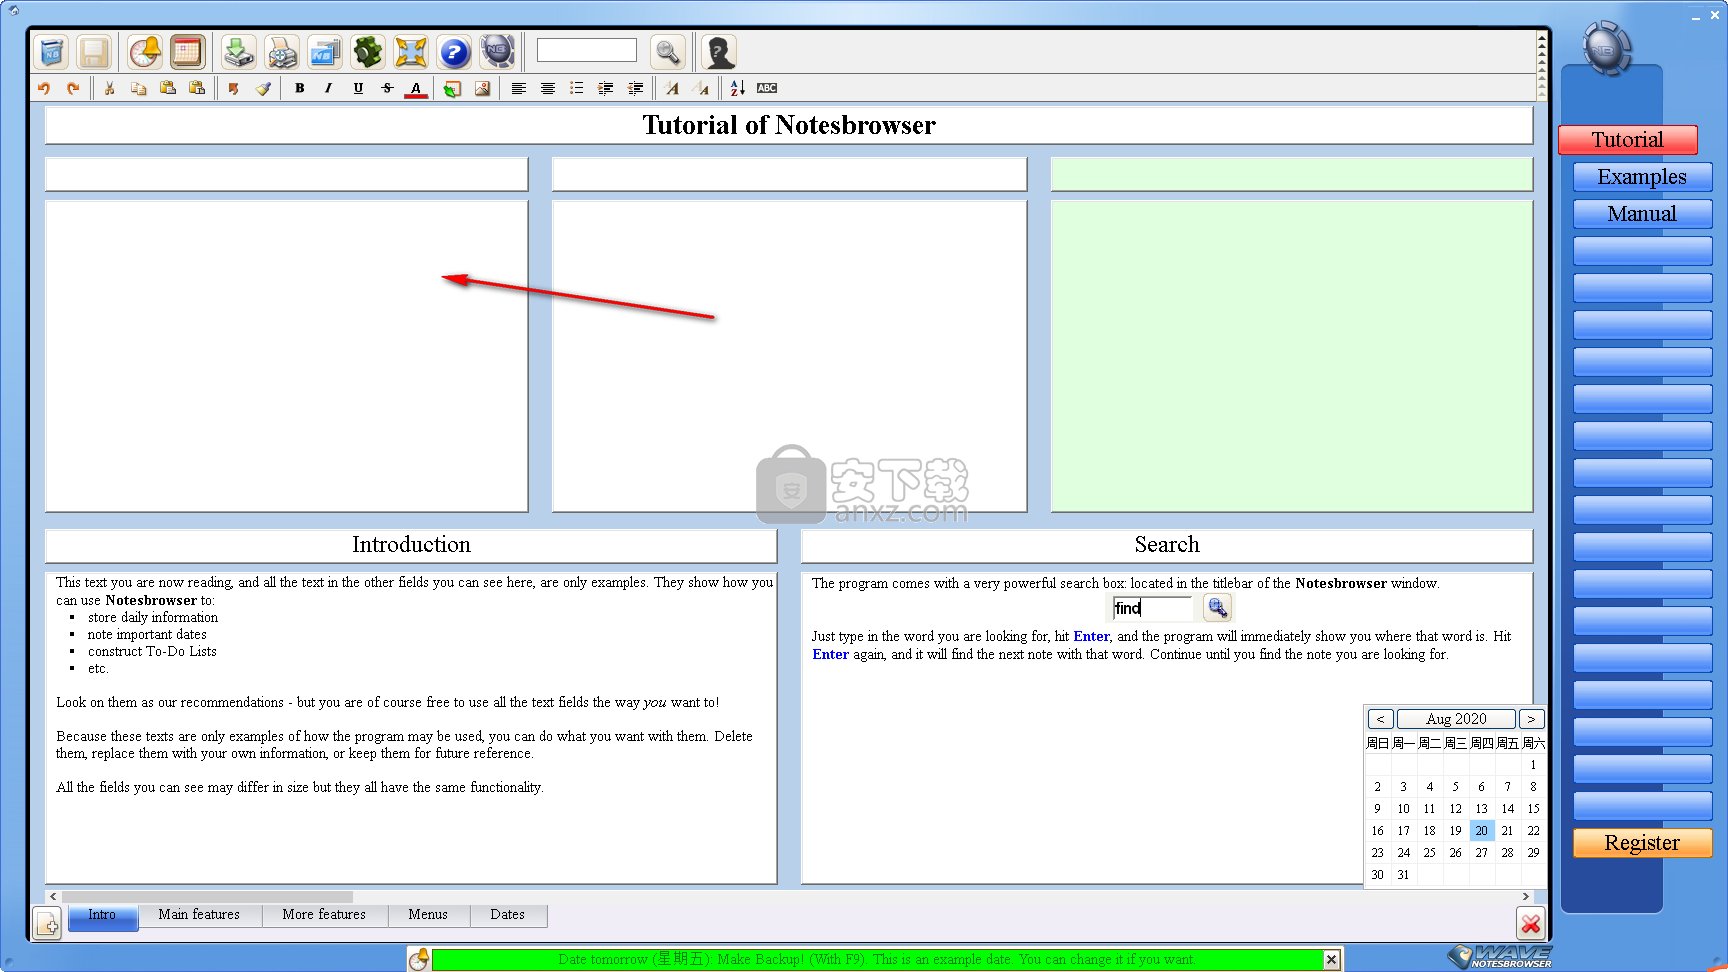Open the Aug 2020 month selector

point(1456,719)
